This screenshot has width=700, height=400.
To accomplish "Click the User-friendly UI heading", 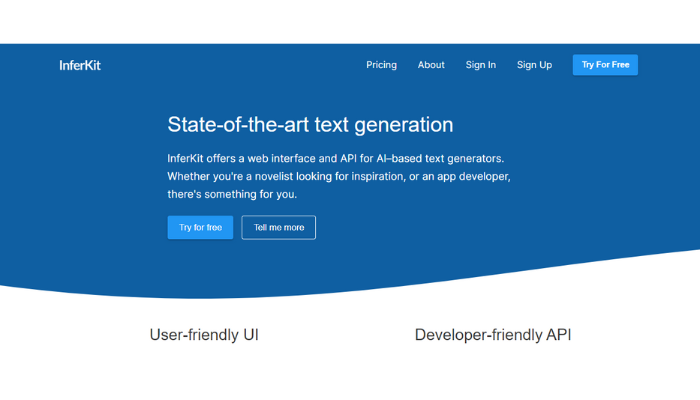I will 204,335.
